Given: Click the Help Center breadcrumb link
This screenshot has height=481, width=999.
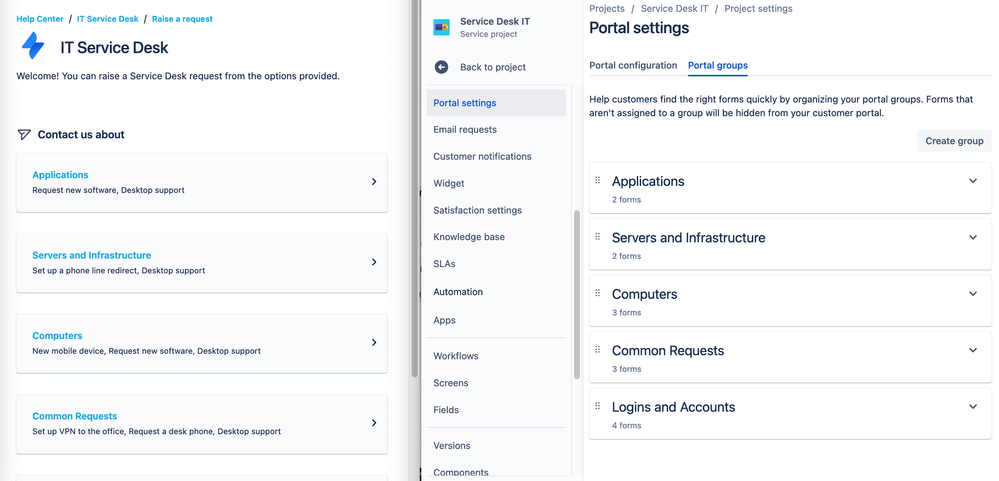Looking at the screenshot, I should pyautogui.click(x=40, y=19).
